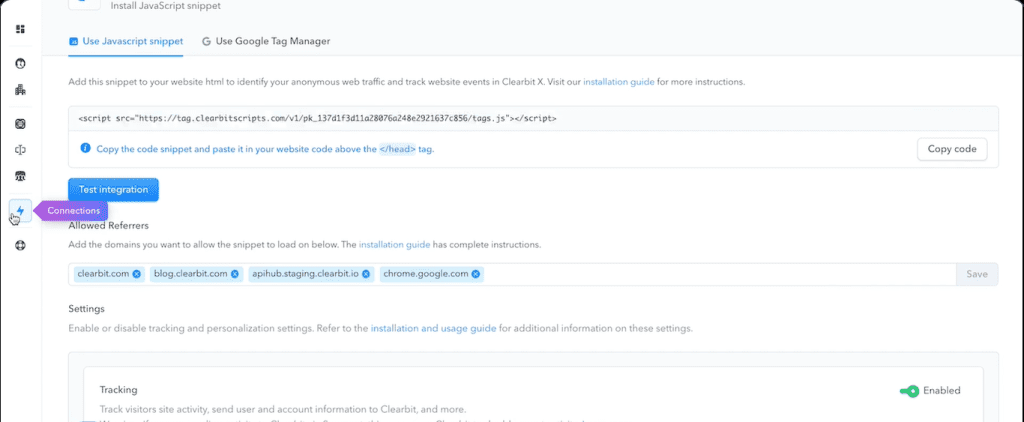Open the audiences people-group sidebar icon

click(20, 176)
